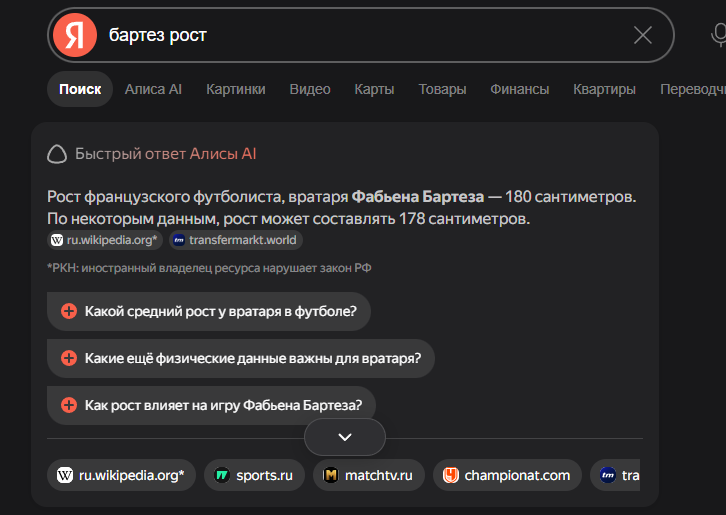Click 'По некоторым данным' sentence with 178 сантиметров
Viewport: 726px width, 515px height.
(x=288, y=219)
